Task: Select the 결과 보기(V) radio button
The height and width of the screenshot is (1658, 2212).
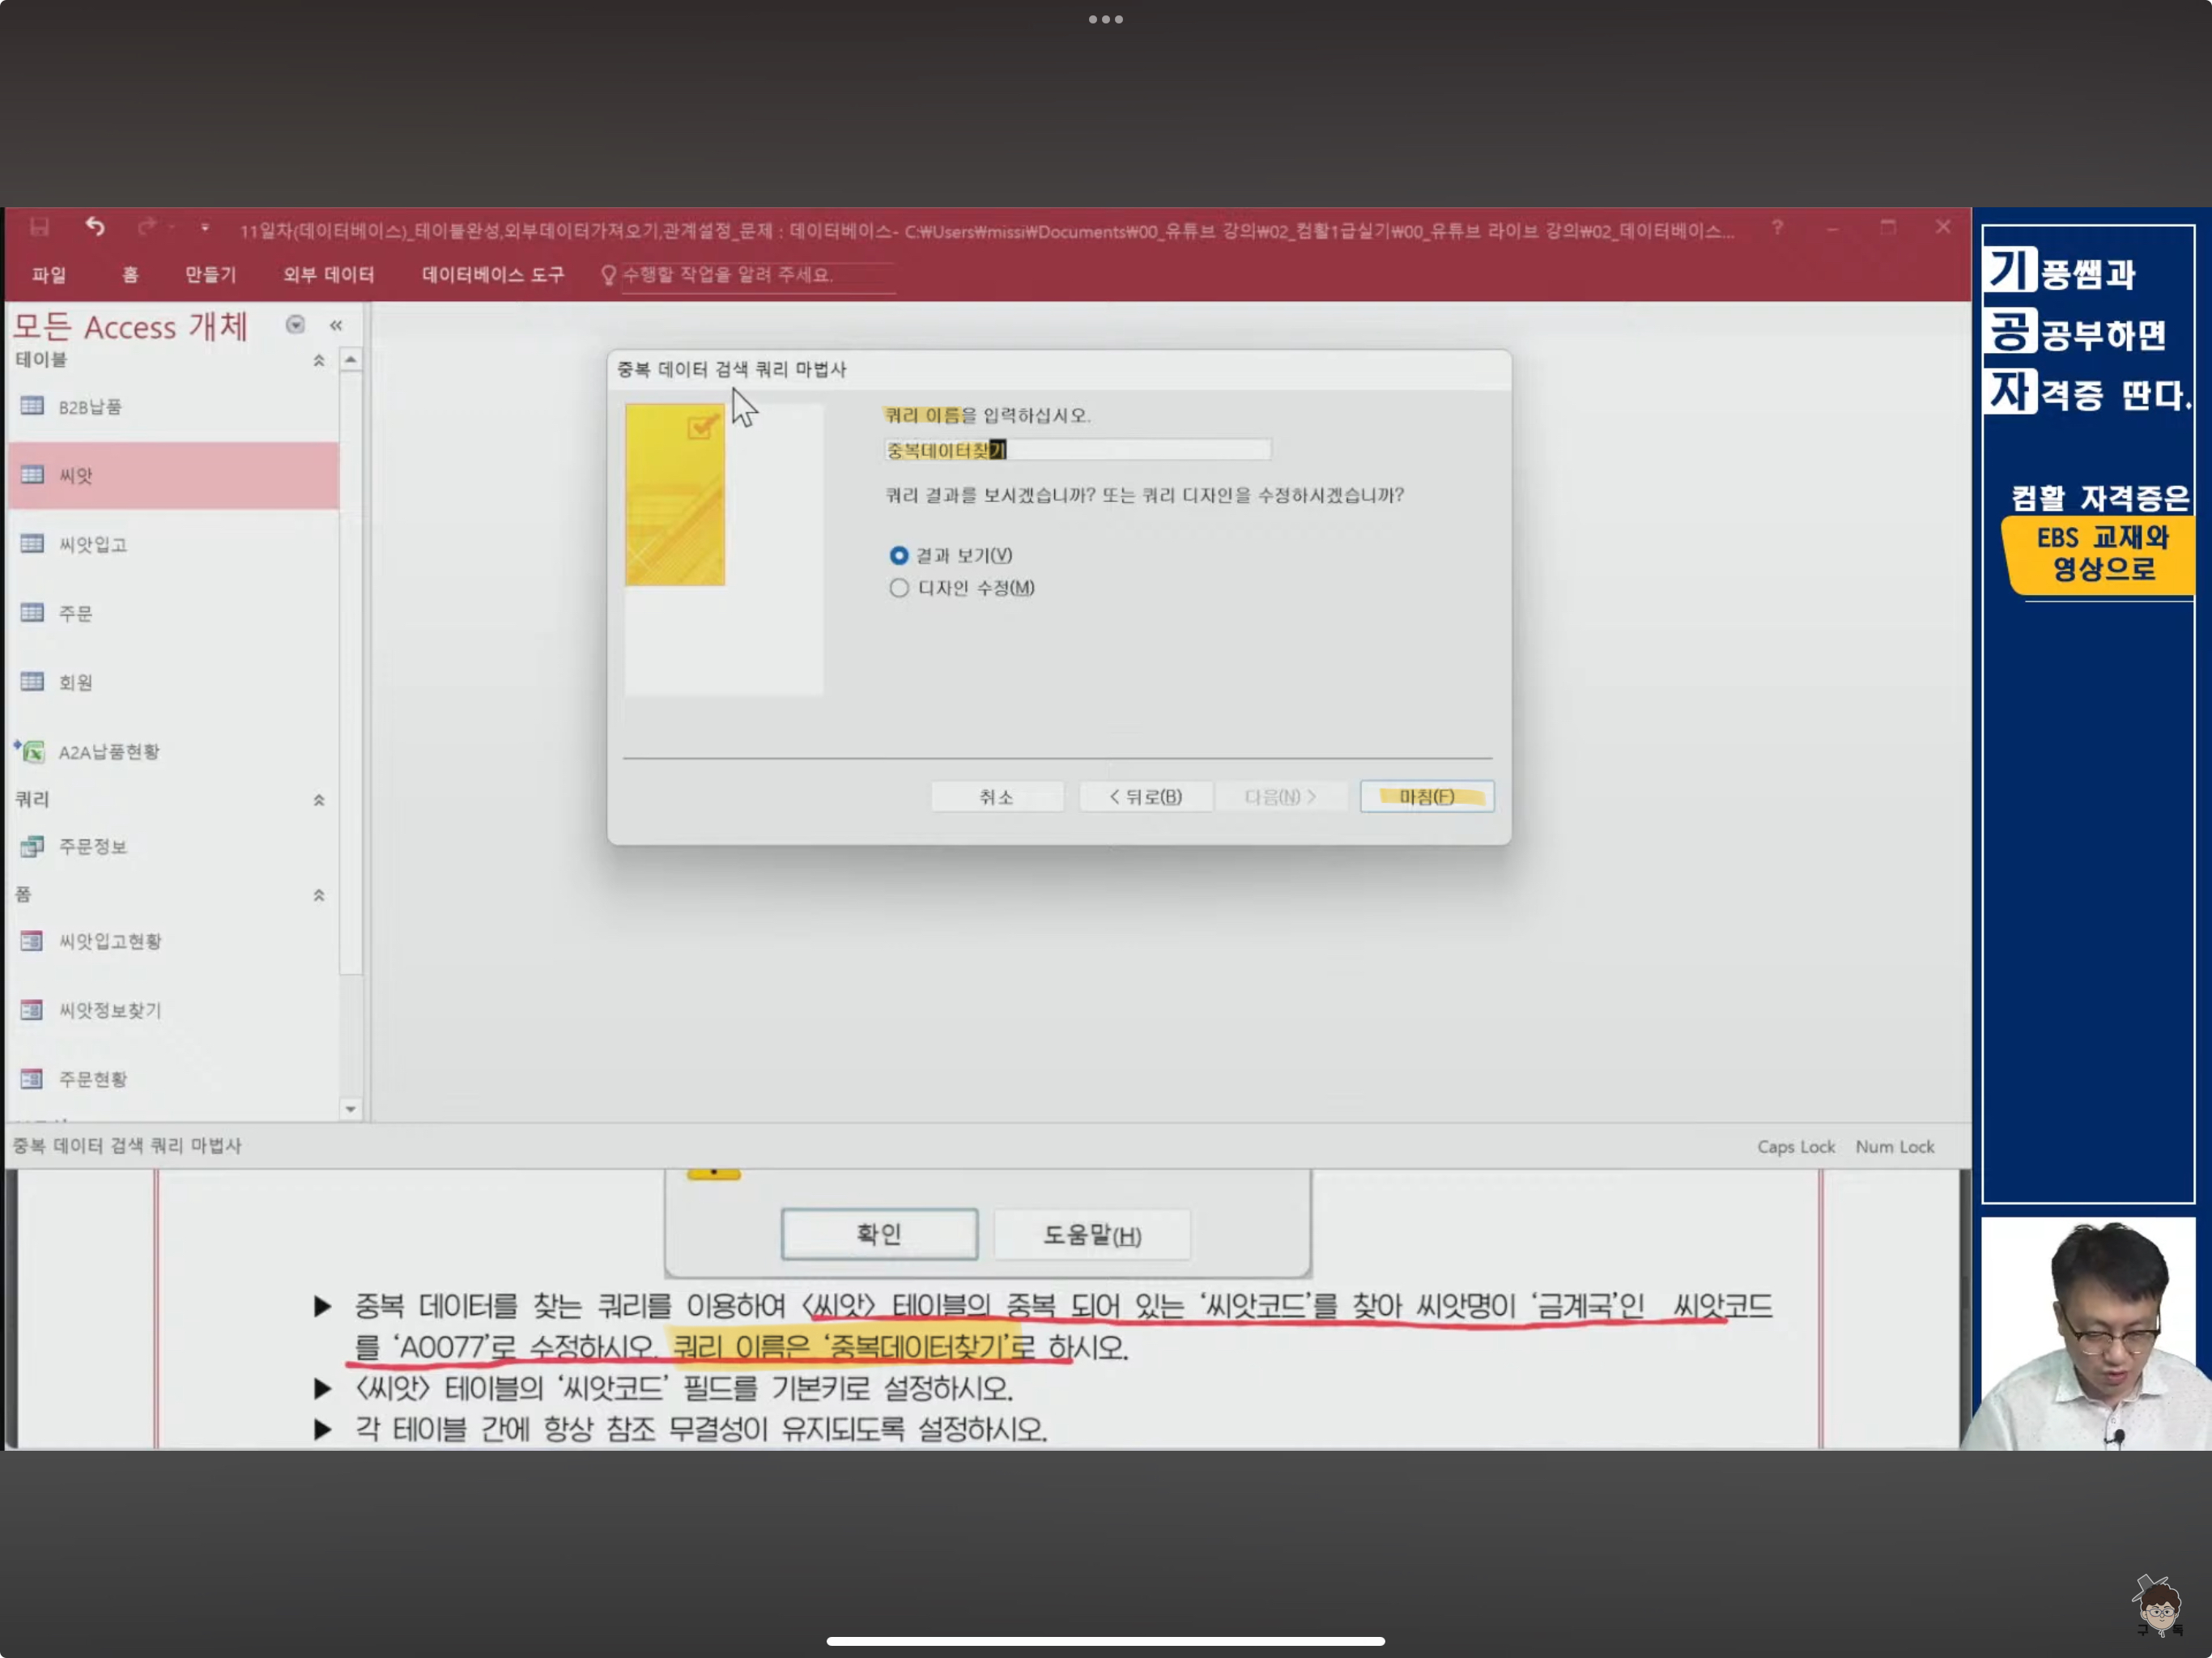Action: point(899,555)
